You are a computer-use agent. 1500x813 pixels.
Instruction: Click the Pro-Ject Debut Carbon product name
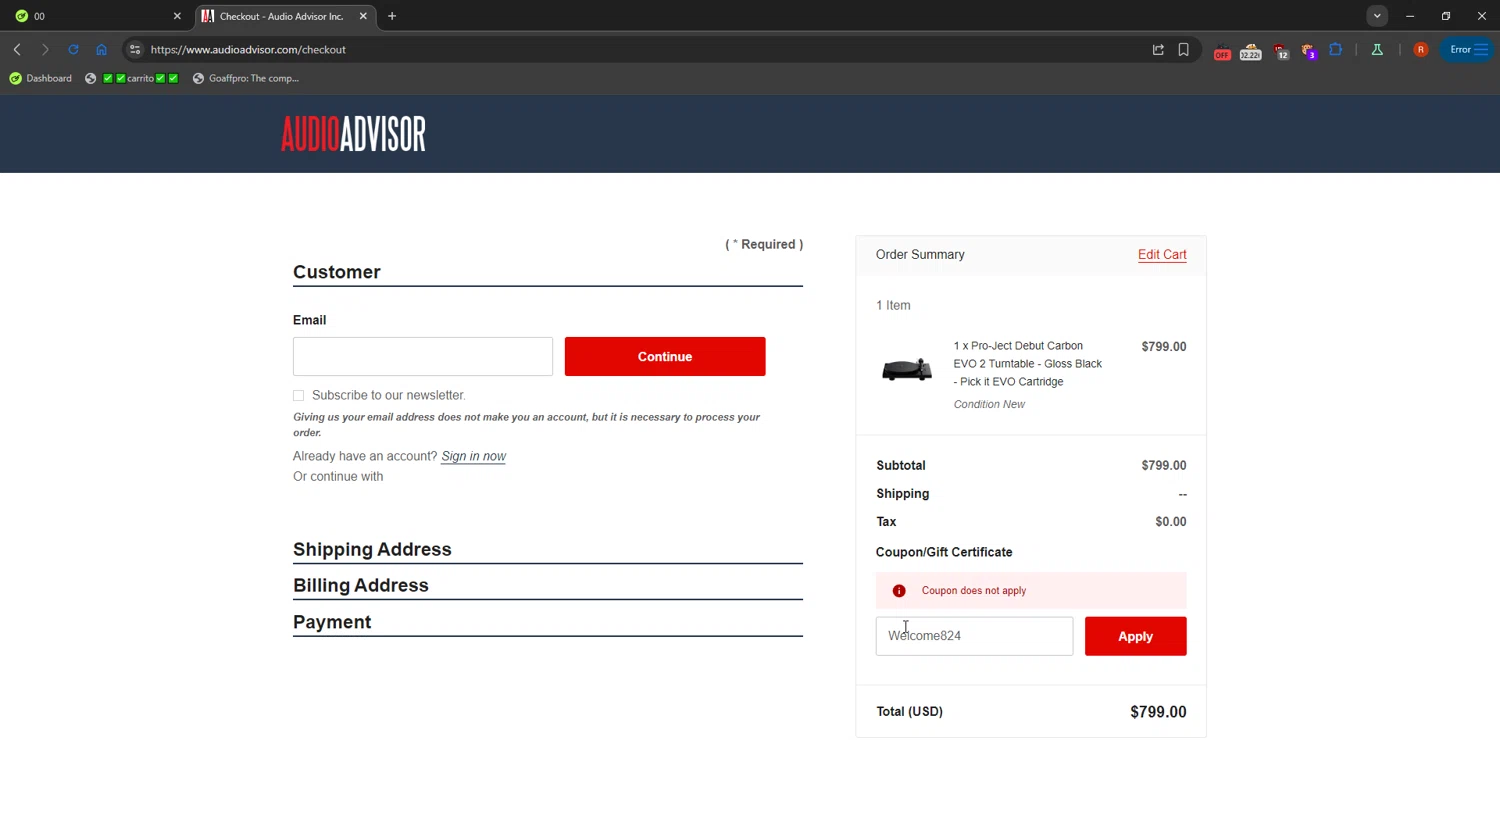[x=1027, y=364]
